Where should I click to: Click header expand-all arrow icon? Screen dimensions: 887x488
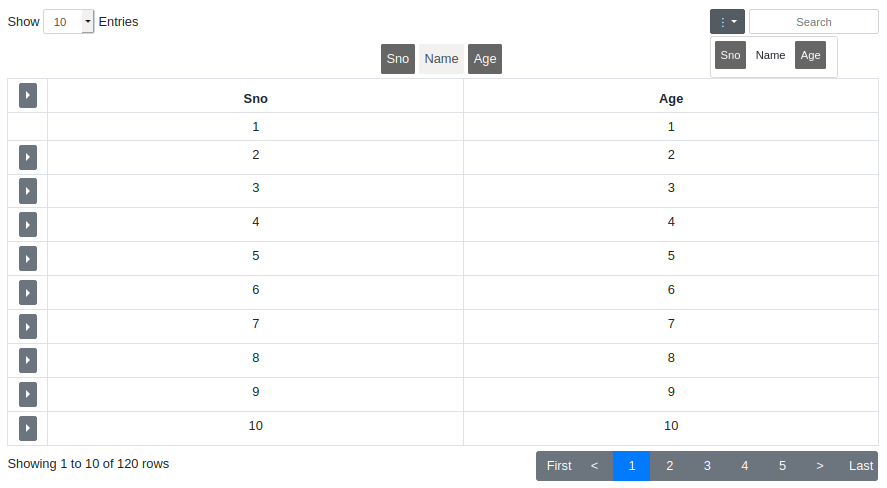[x=27, y=95]
